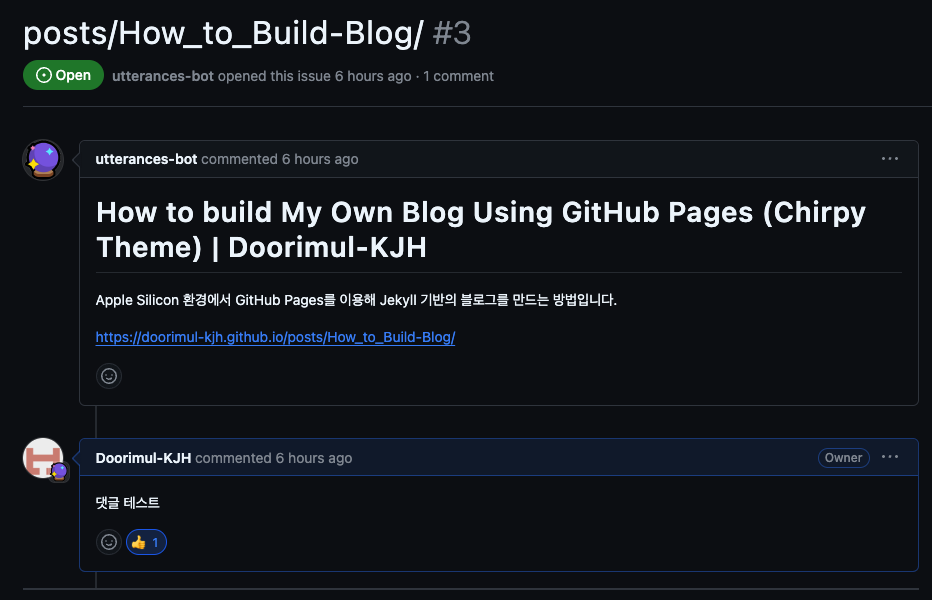Open the kebab menu on Doorimul-KJH's comment
The image size is (932, 600).
(889, 457)
